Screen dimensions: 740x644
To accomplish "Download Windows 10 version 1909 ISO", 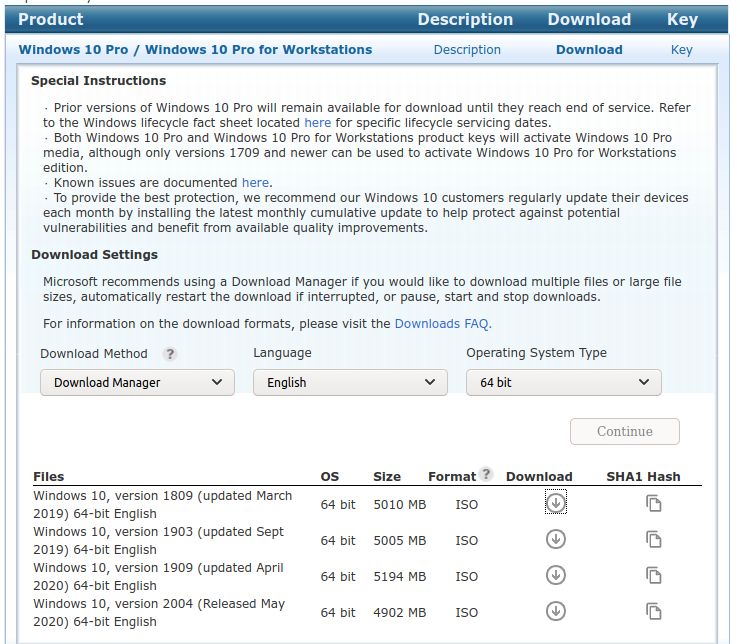I will point(555,575).
